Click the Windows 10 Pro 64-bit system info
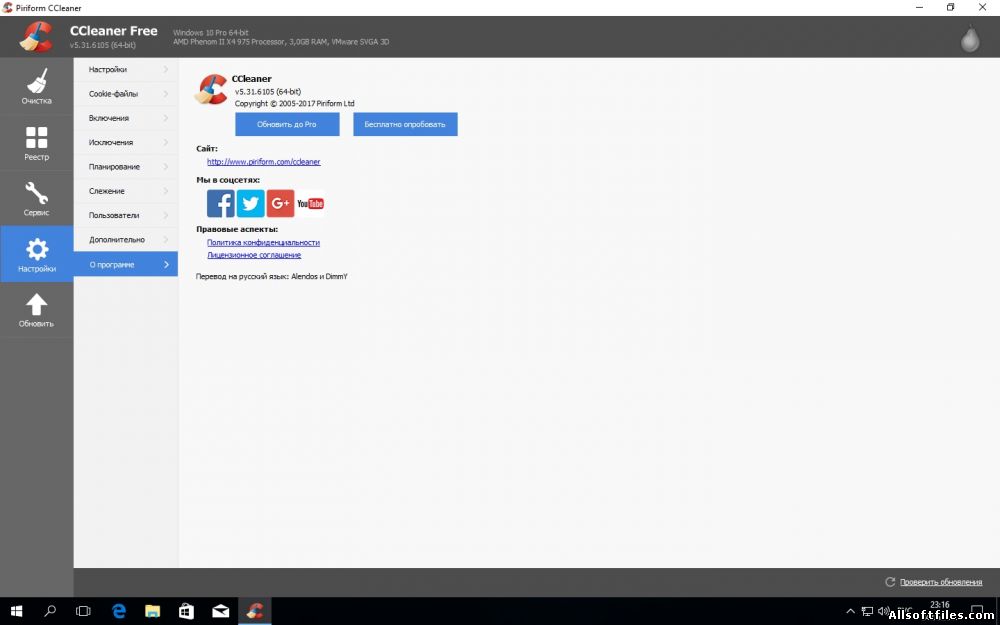The image size is (1000, 625). pos(210,33)
